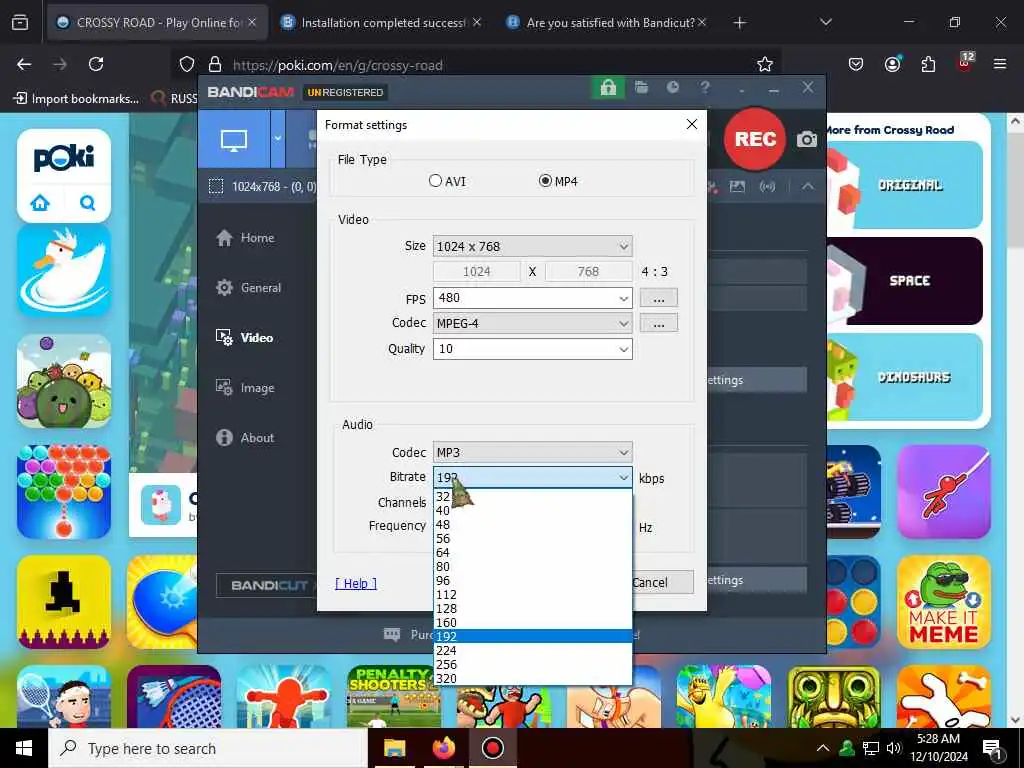The width and height of the screenshot is (1024, 768).
Task: Click the Help link in Format settings
Action: pos(356,583)
